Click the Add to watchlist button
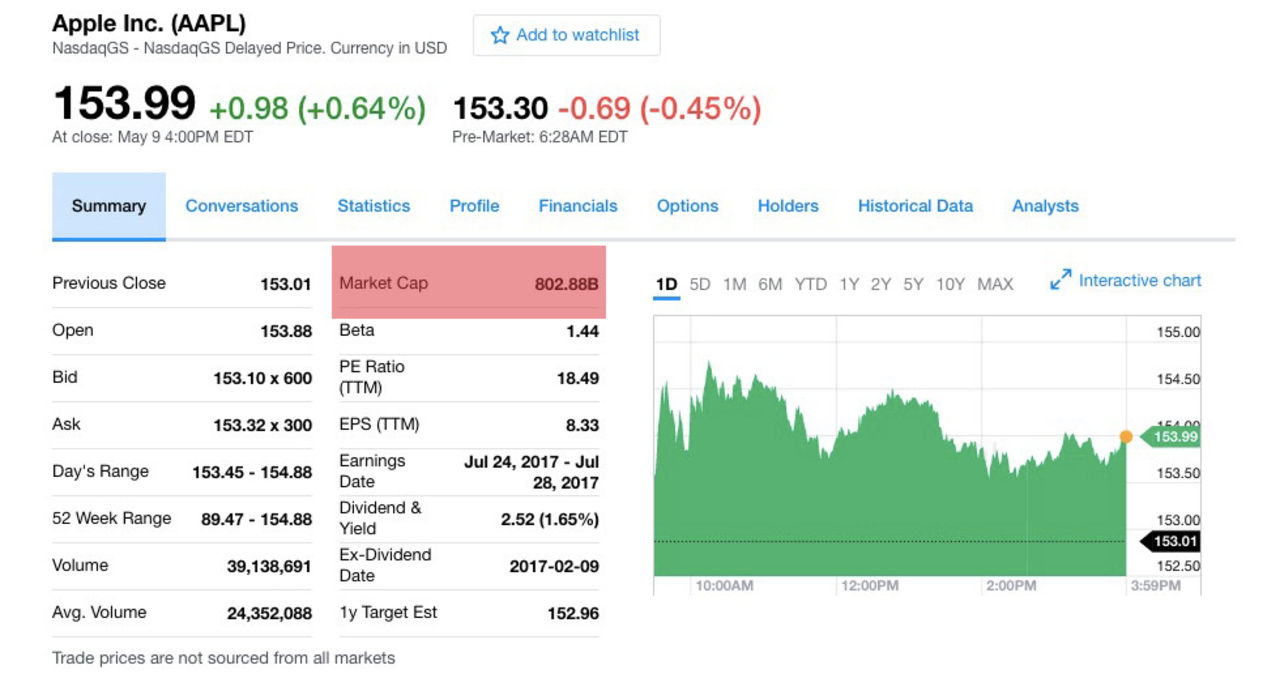Image resolution: width=1280 pixels, height=678 pixels. 566,36
